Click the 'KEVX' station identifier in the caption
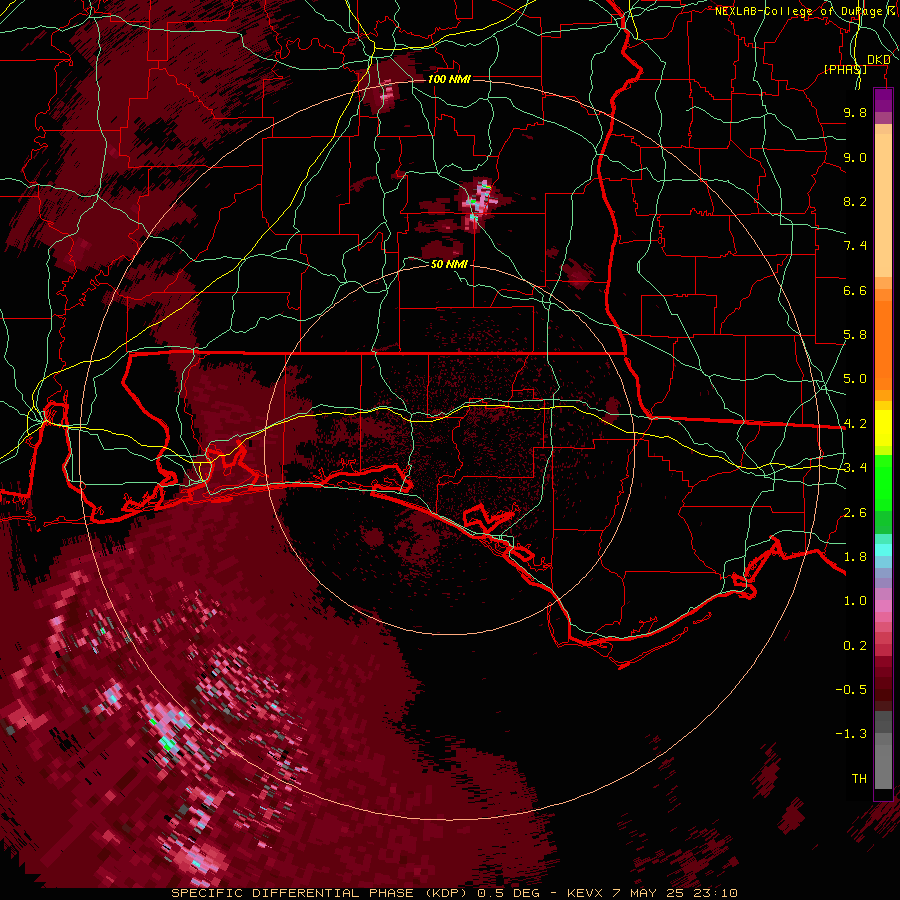The width and height of the screenshot is (900, 900). [x=585, y=893]
